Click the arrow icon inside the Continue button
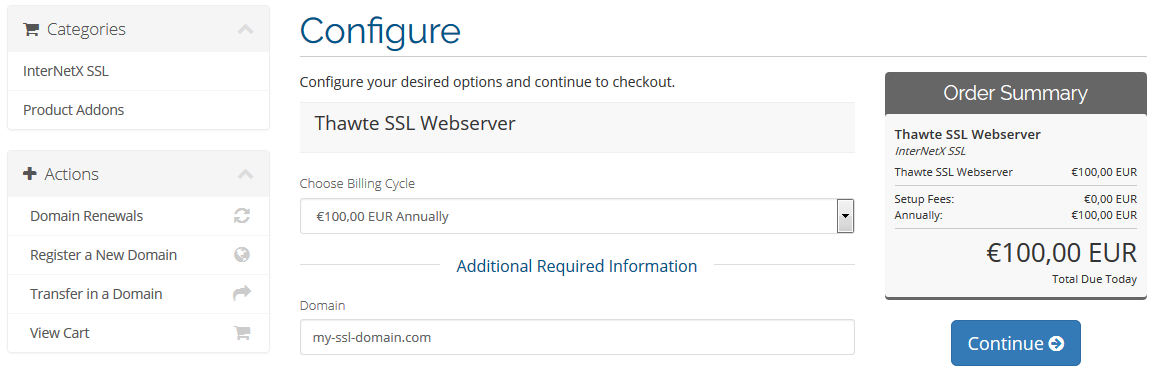1155x377 pixels. (x=1056, y=344)
